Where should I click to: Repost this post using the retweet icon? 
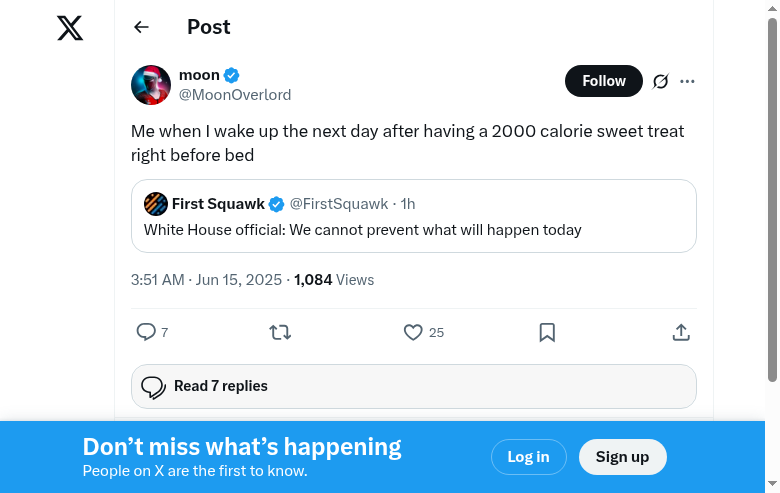tap(280, 332)
